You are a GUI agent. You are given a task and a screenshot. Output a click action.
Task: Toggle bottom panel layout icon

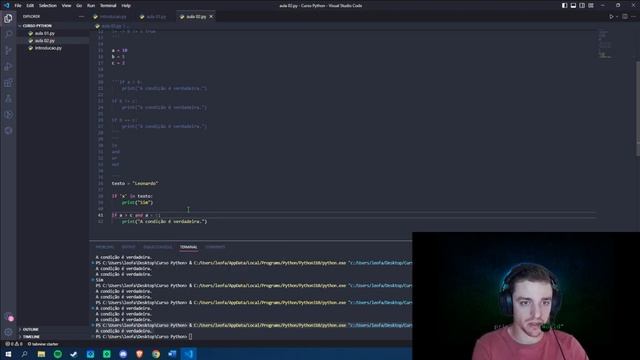(x=573, y=5)
